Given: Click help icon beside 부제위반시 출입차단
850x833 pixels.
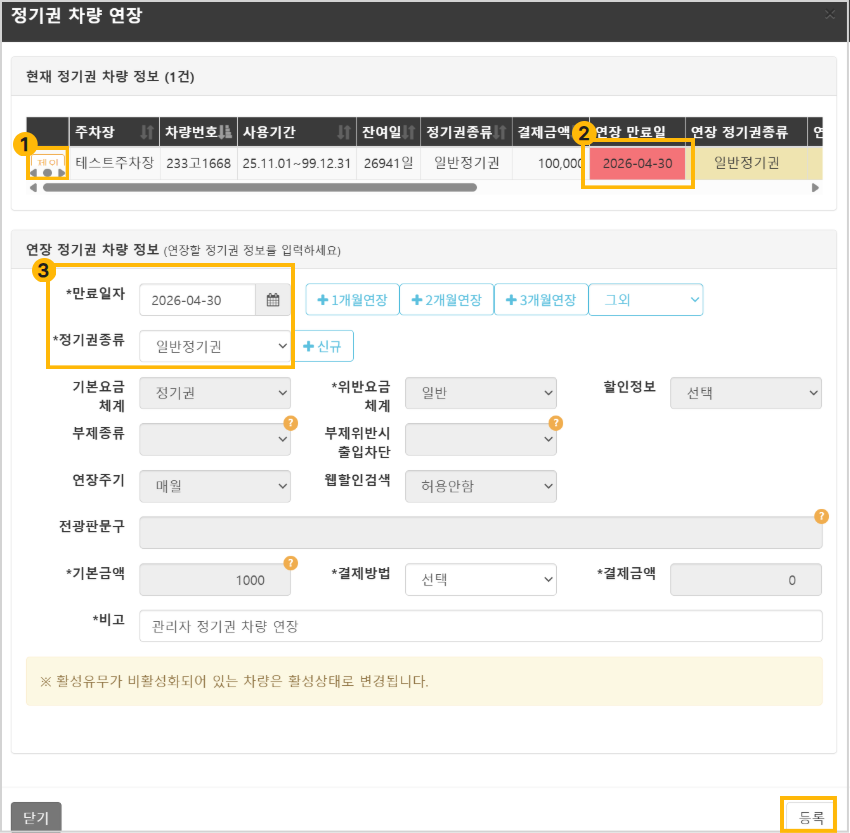Looking at the screenshot, I should (556, 423).
